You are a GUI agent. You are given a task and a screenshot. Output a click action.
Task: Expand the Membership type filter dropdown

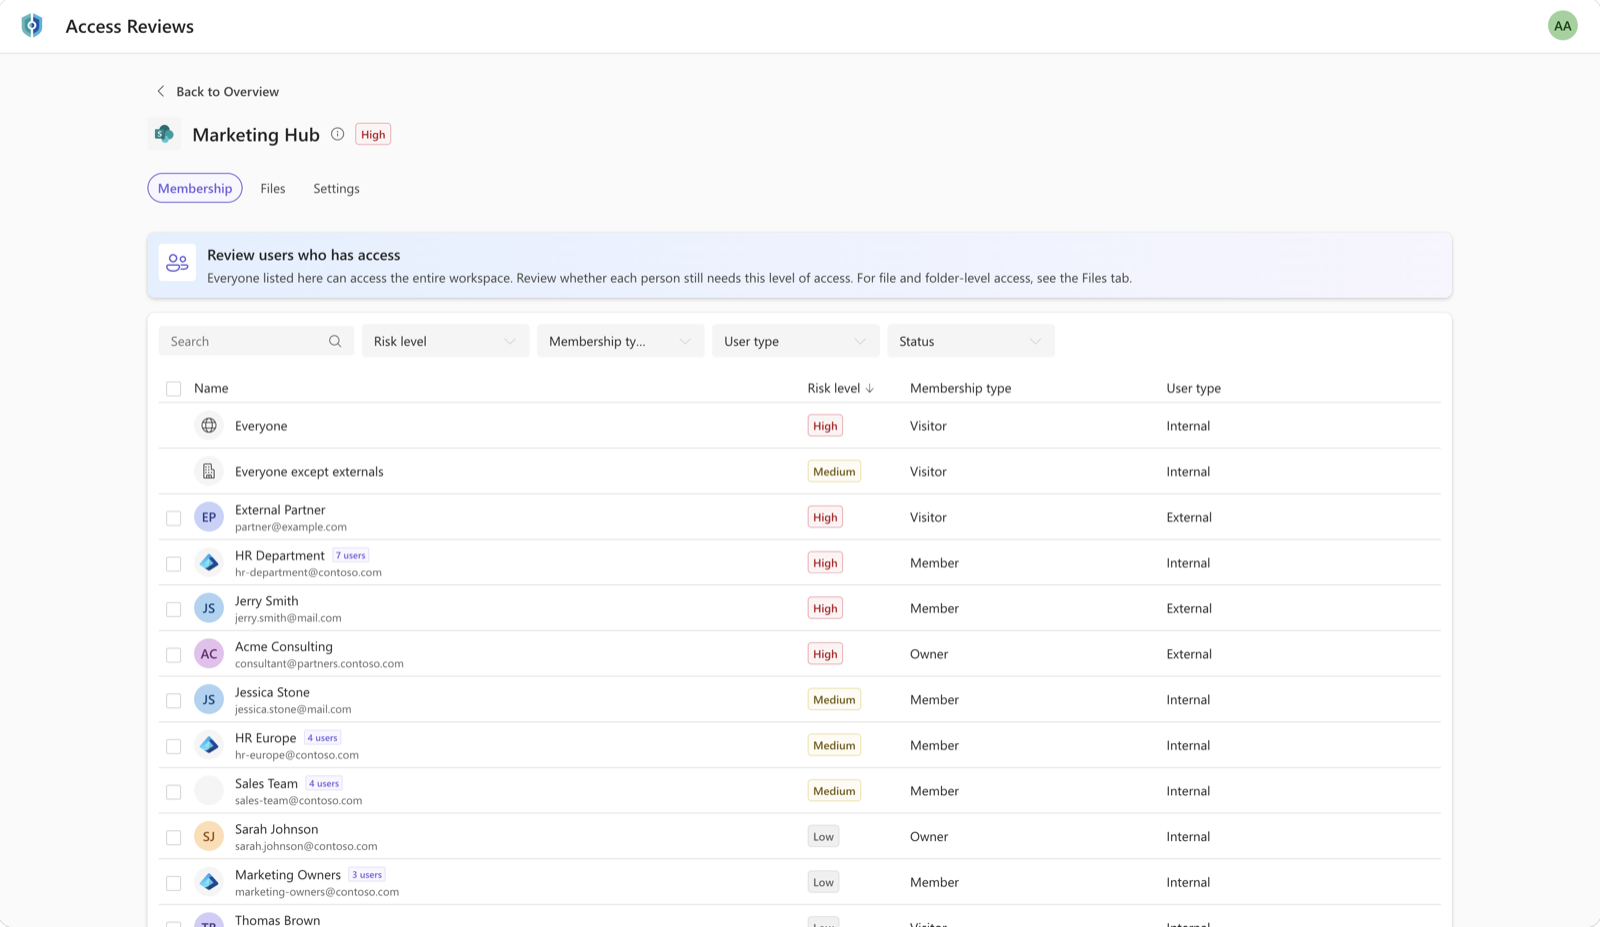(620, 341)
